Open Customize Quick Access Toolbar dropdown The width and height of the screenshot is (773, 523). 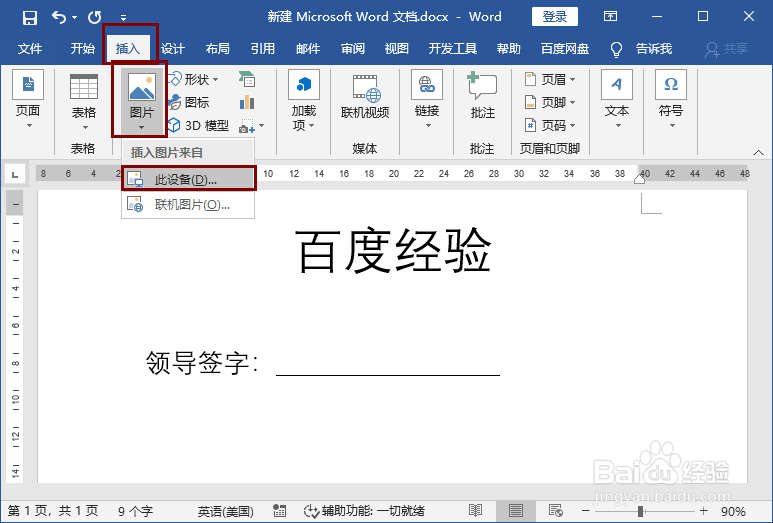(123, 18)
